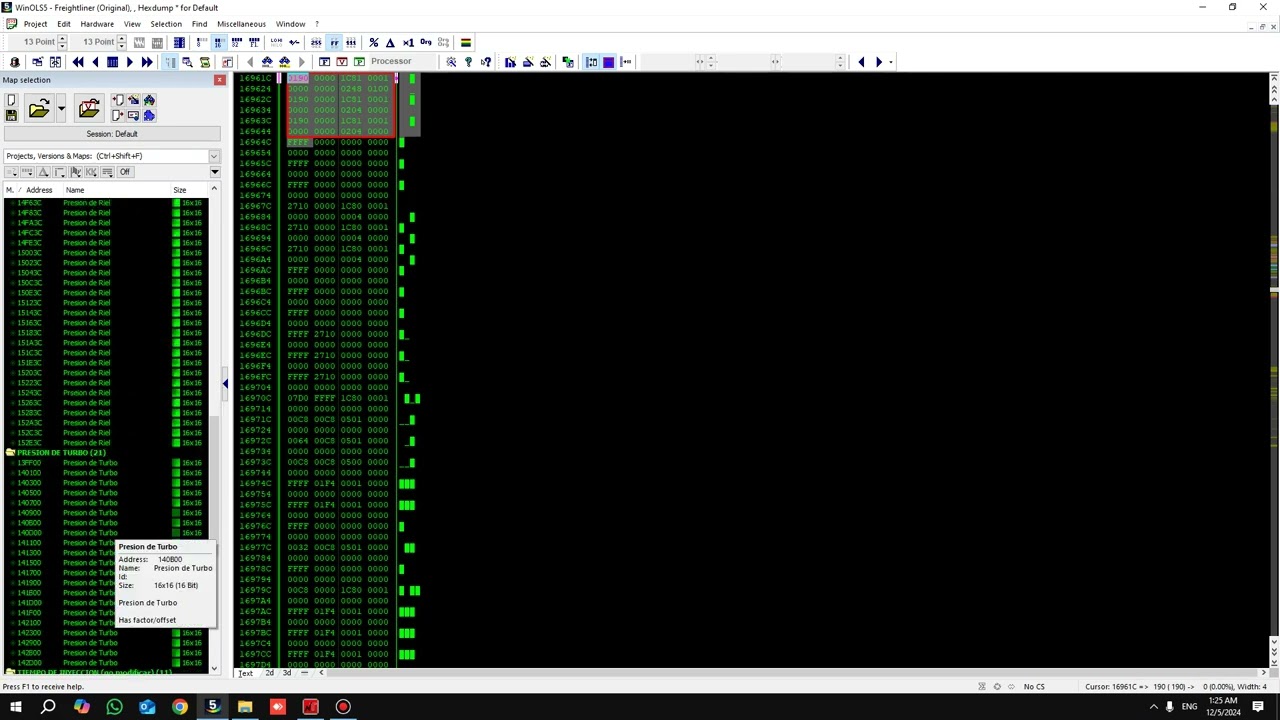This screenshot has width=1280, height=720.
Task: Increase the first 13 Point font stepper
Action: 62,39
